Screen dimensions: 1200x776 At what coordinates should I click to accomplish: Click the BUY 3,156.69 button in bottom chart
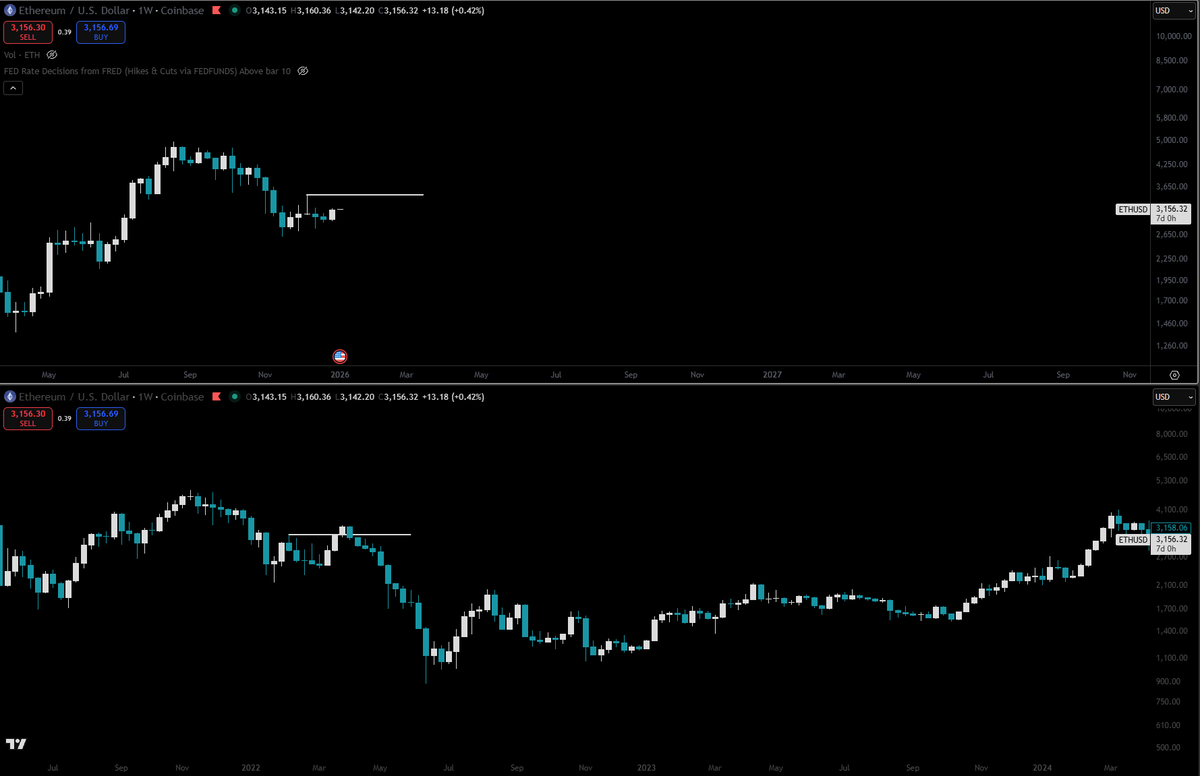coord(101,418)
